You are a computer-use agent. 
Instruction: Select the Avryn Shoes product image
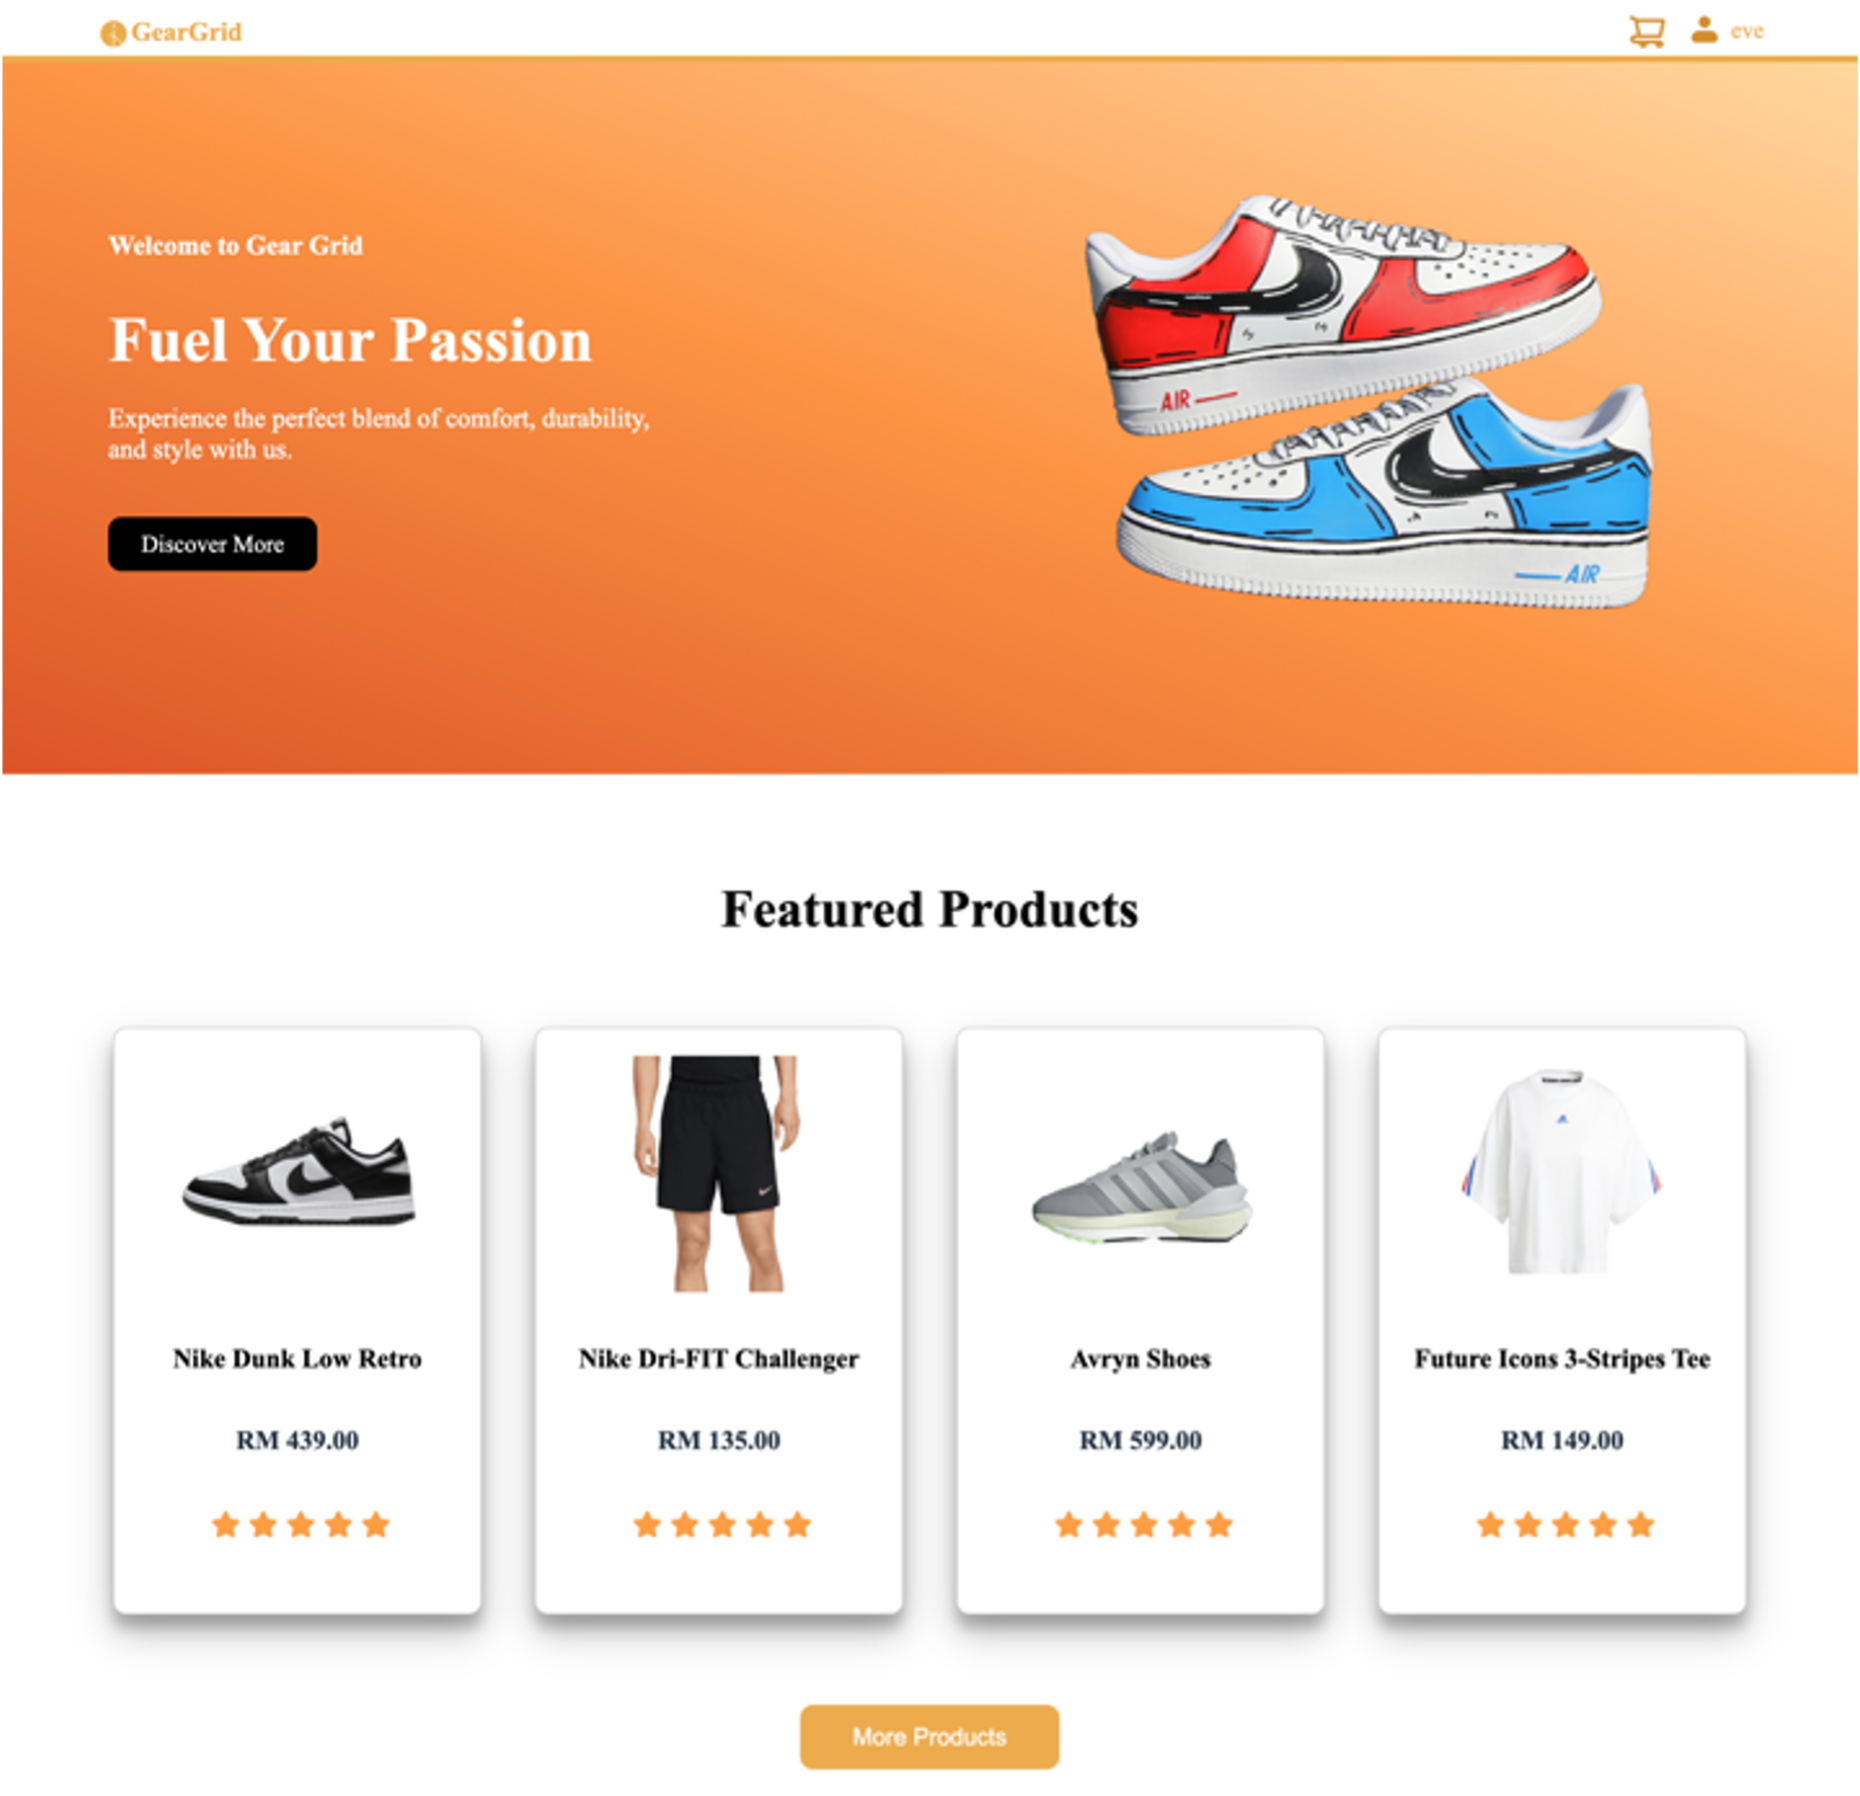[x=1141, y=1187]
